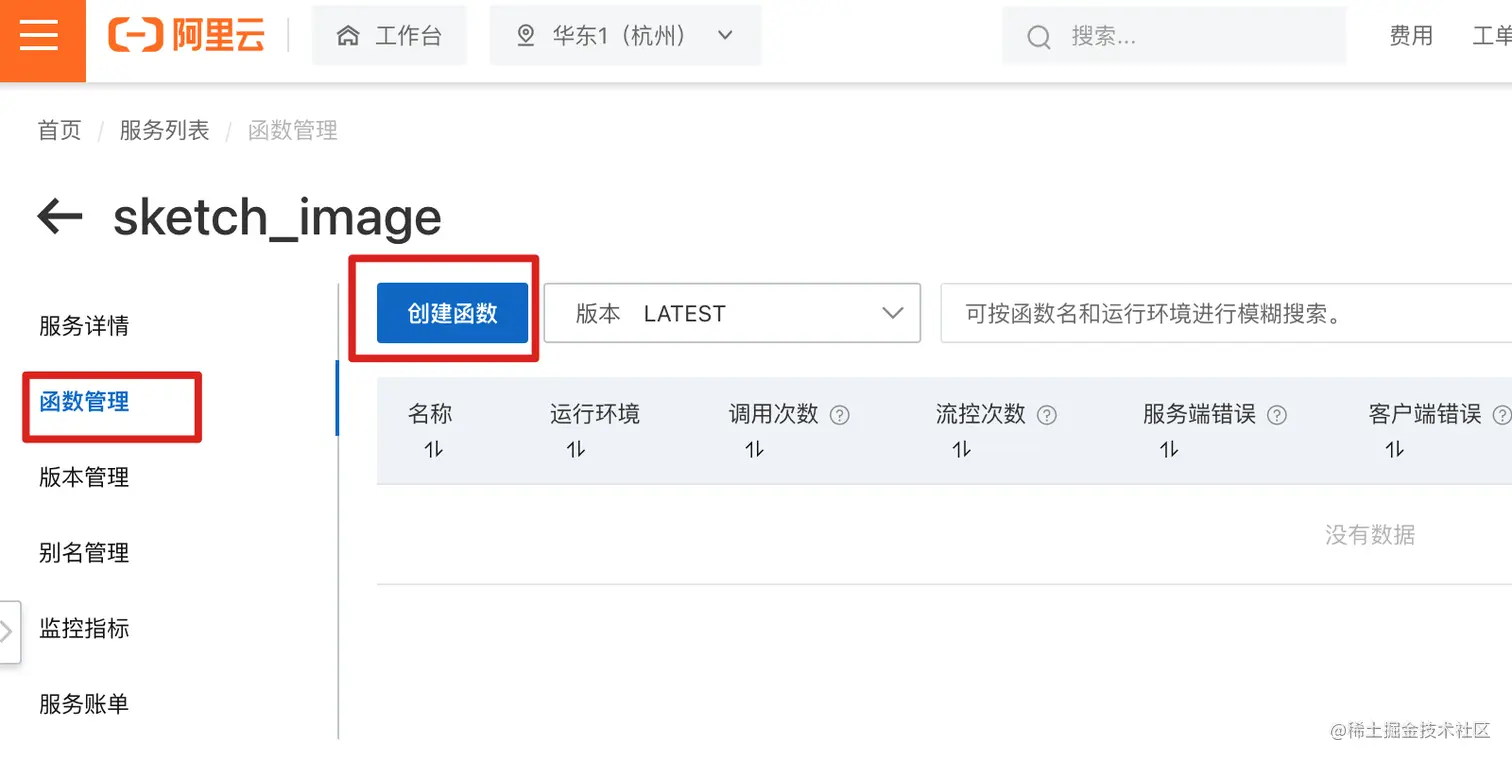The width and height of the screenshot is (1512, 762).
Task: Focus the top bar 搜索 input field
Action: pos(1175,36)
